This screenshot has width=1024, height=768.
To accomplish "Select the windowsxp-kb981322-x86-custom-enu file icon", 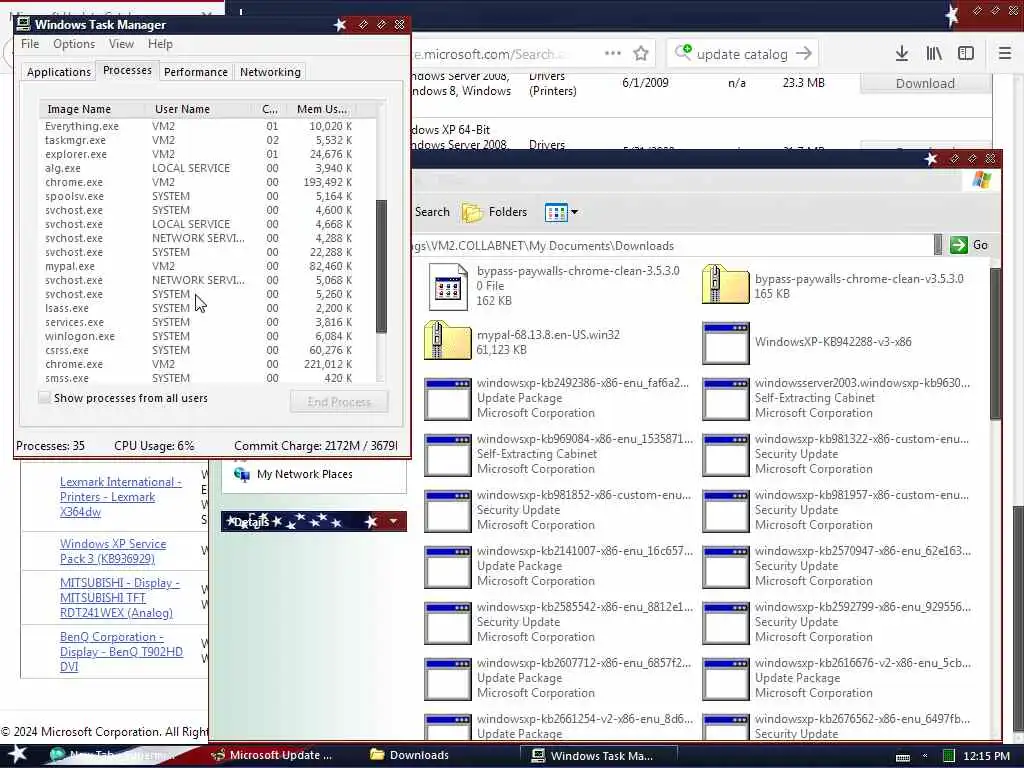I will [726, 455].
